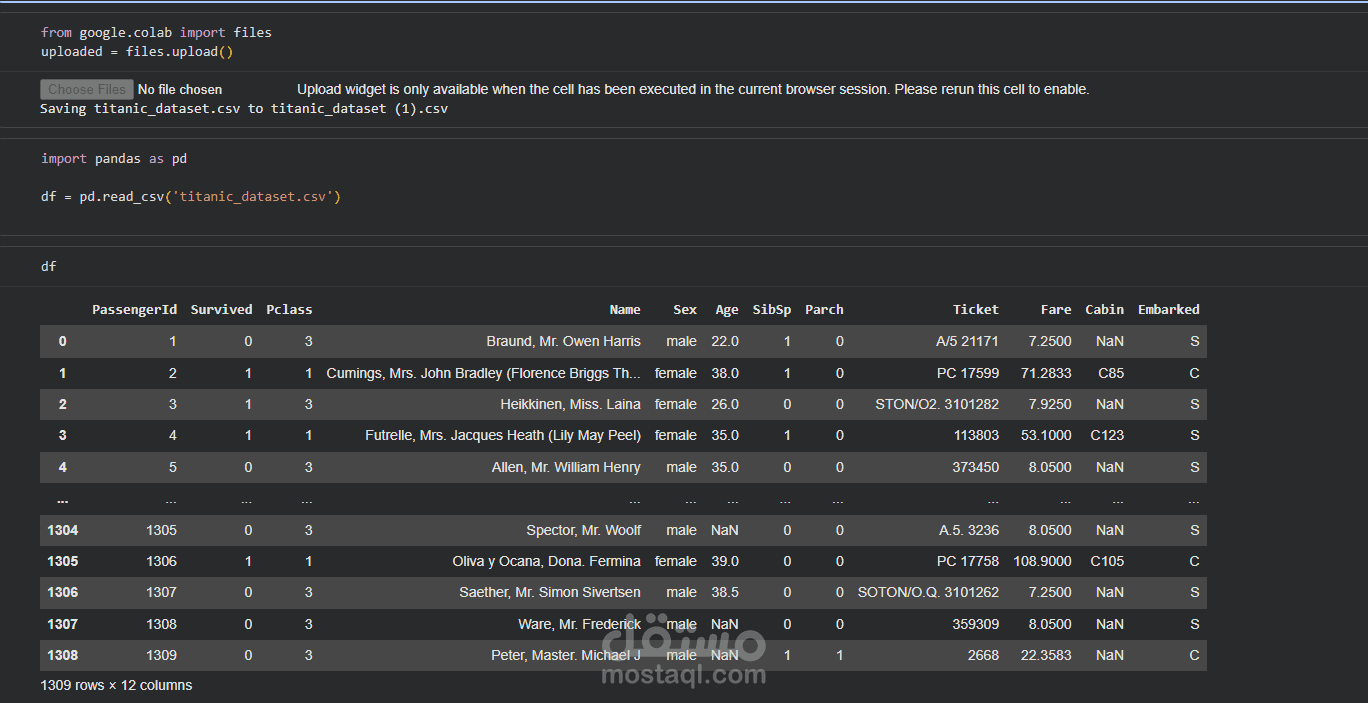Click the Fare column header

[x=1055, y=310]
